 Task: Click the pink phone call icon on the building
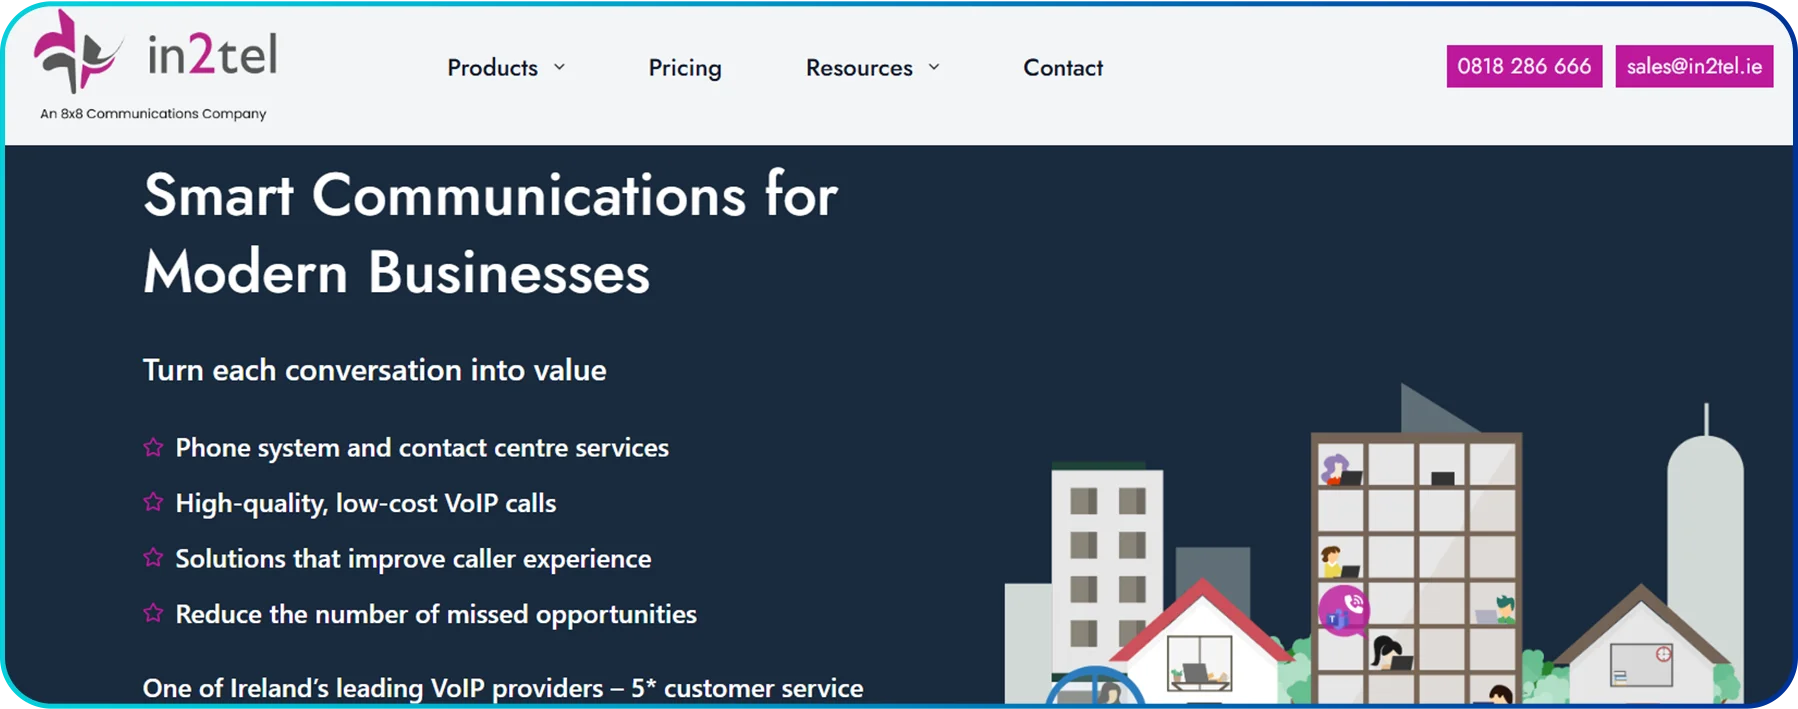pos(1343,610)
